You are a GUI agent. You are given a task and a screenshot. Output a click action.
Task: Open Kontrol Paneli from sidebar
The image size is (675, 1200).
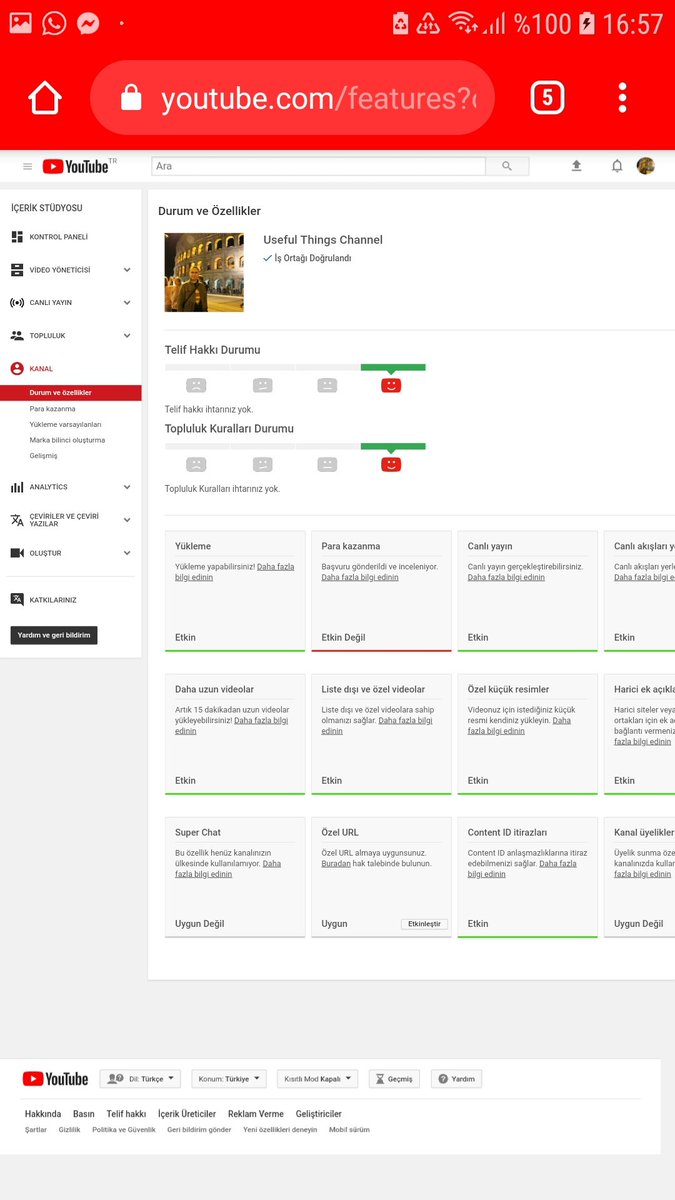click(59, 237)
